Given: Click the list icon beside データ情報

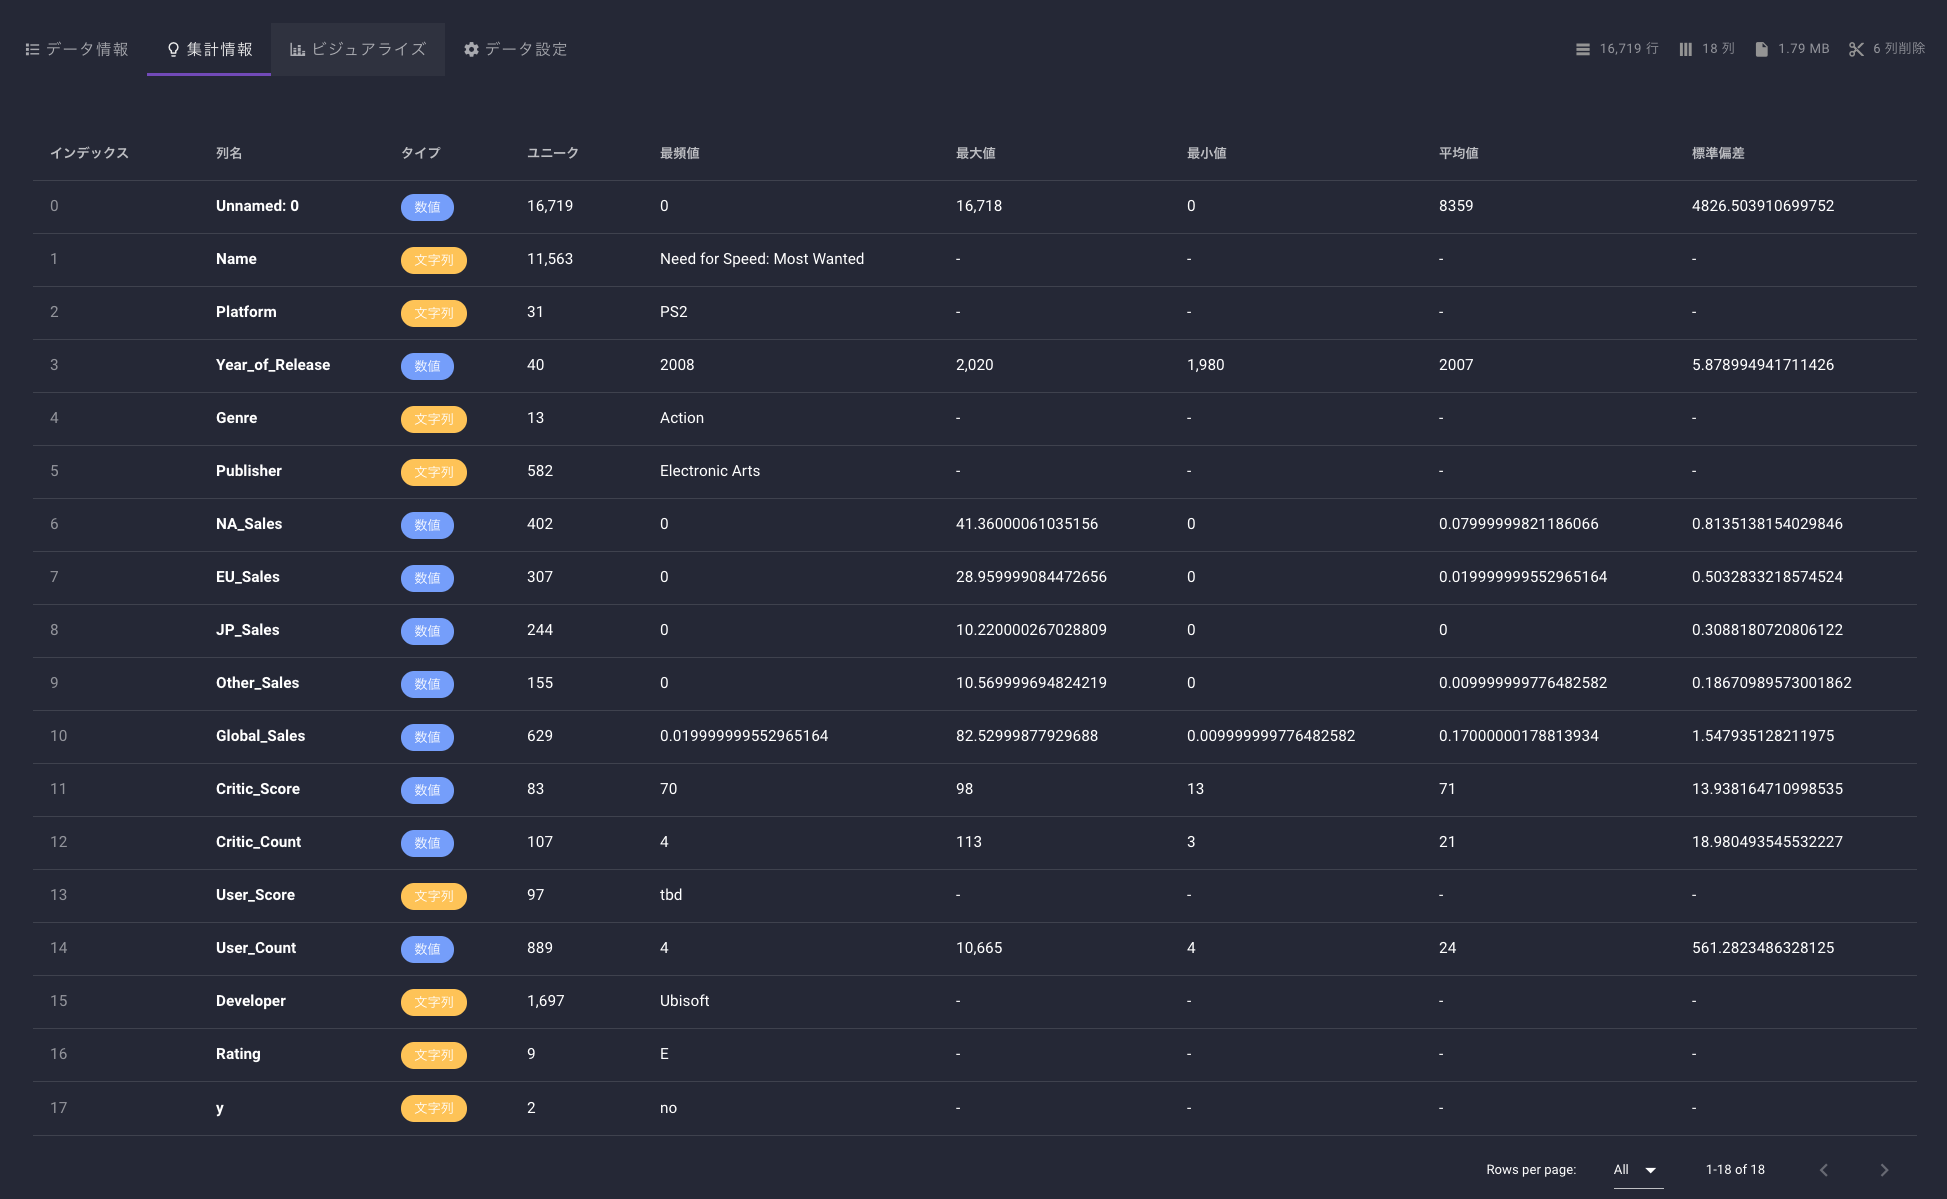Looking at the screenshot, I should pos(32,49).
